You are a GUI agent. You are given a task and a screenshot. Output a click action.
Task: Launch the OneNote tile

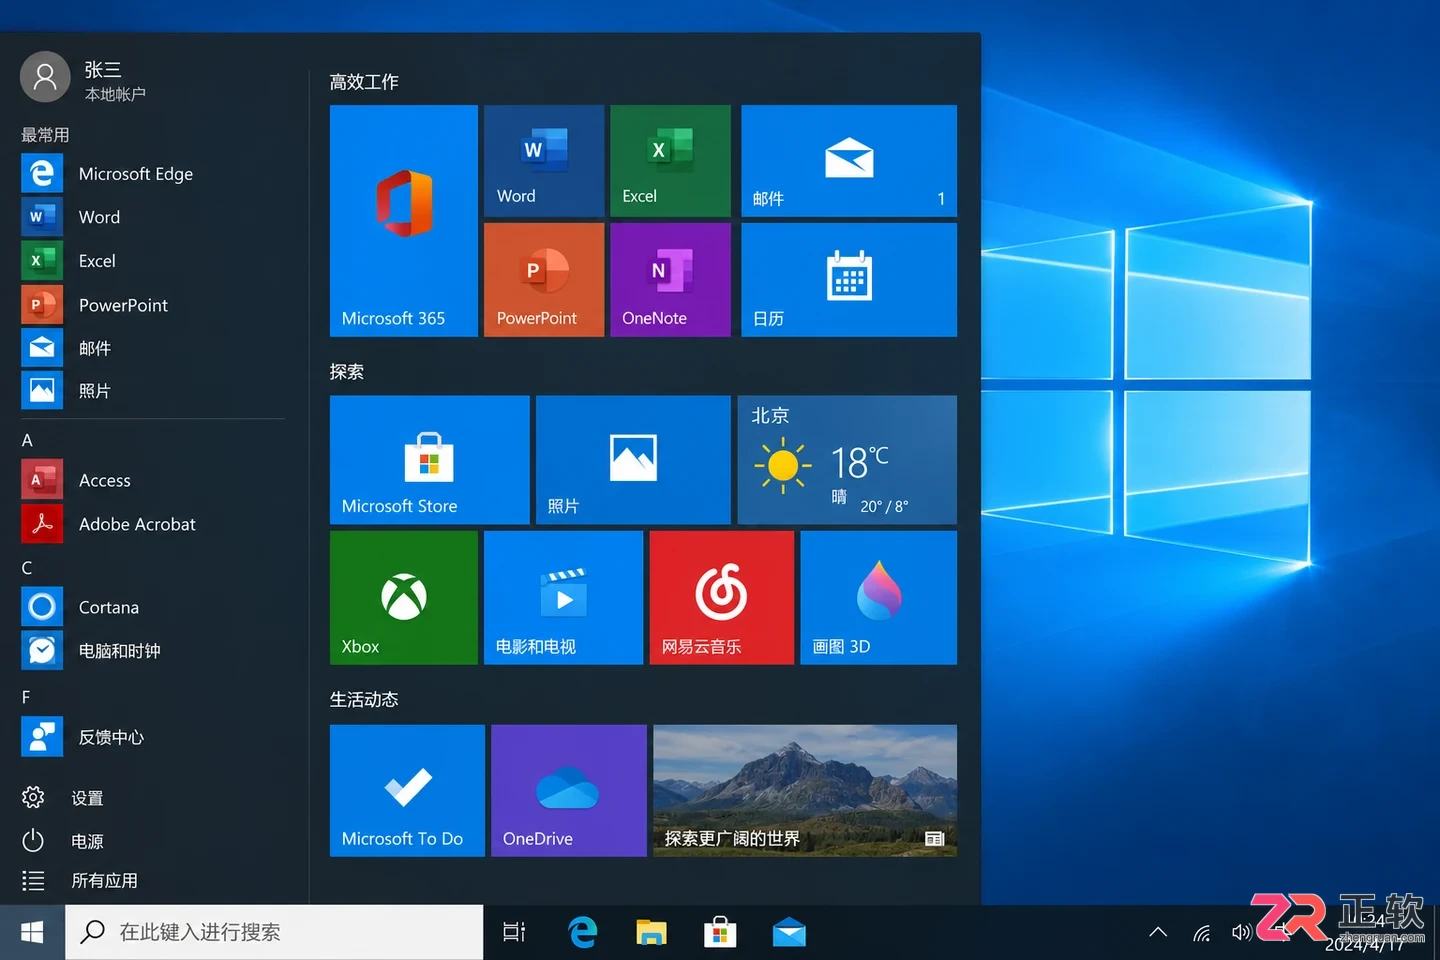670,280
